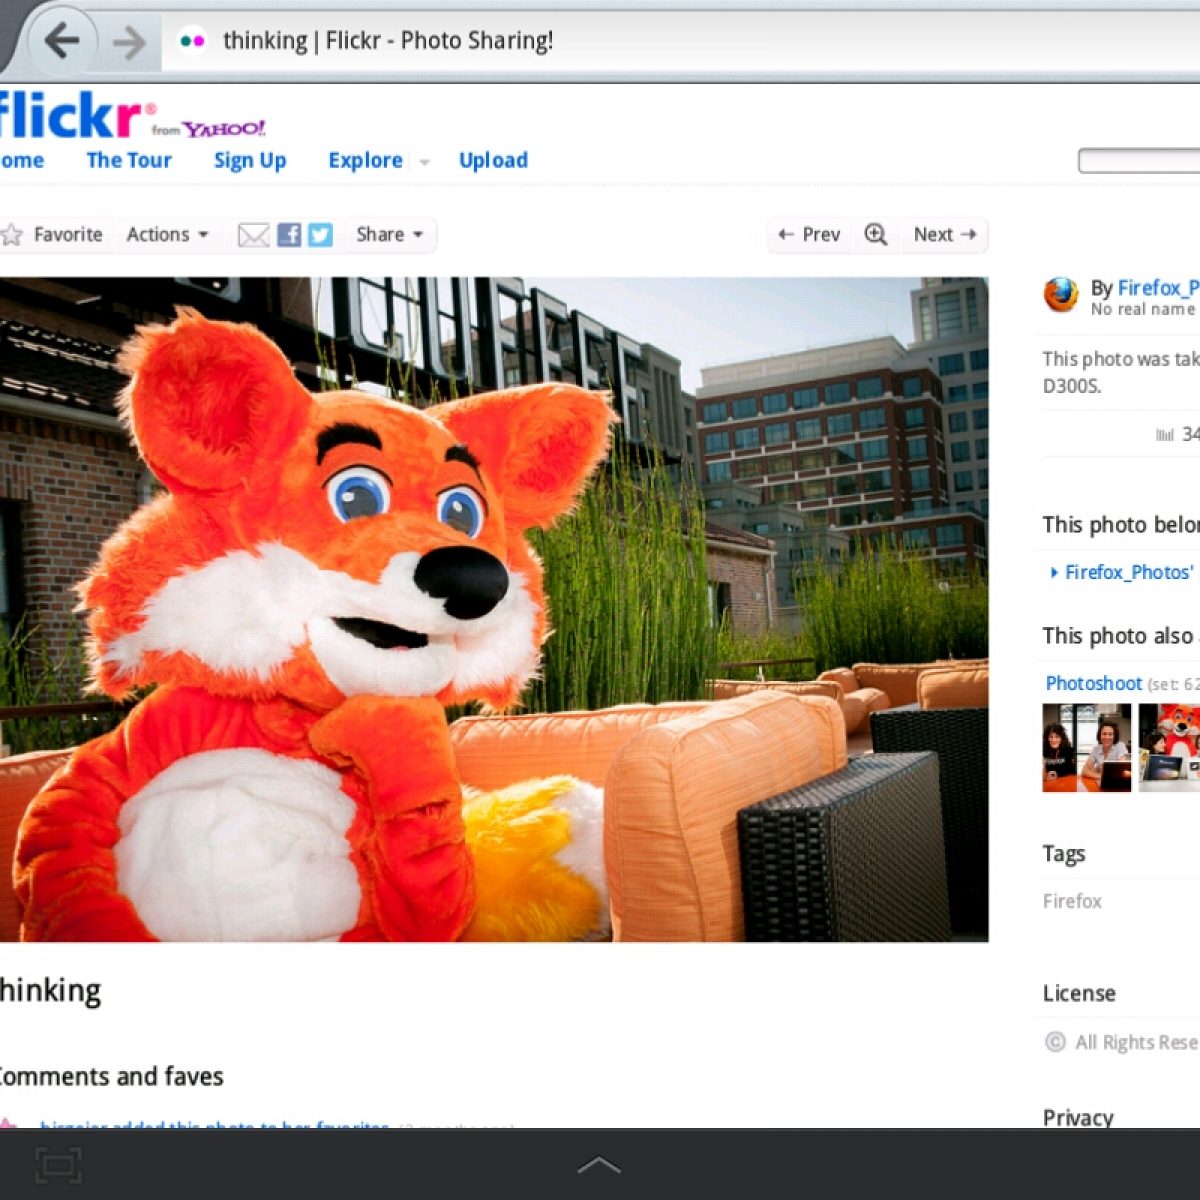Viewport: 1200px width, 1200px height.
Task: Open the fox mascot set thumbnail
Action: point(1170,747)
